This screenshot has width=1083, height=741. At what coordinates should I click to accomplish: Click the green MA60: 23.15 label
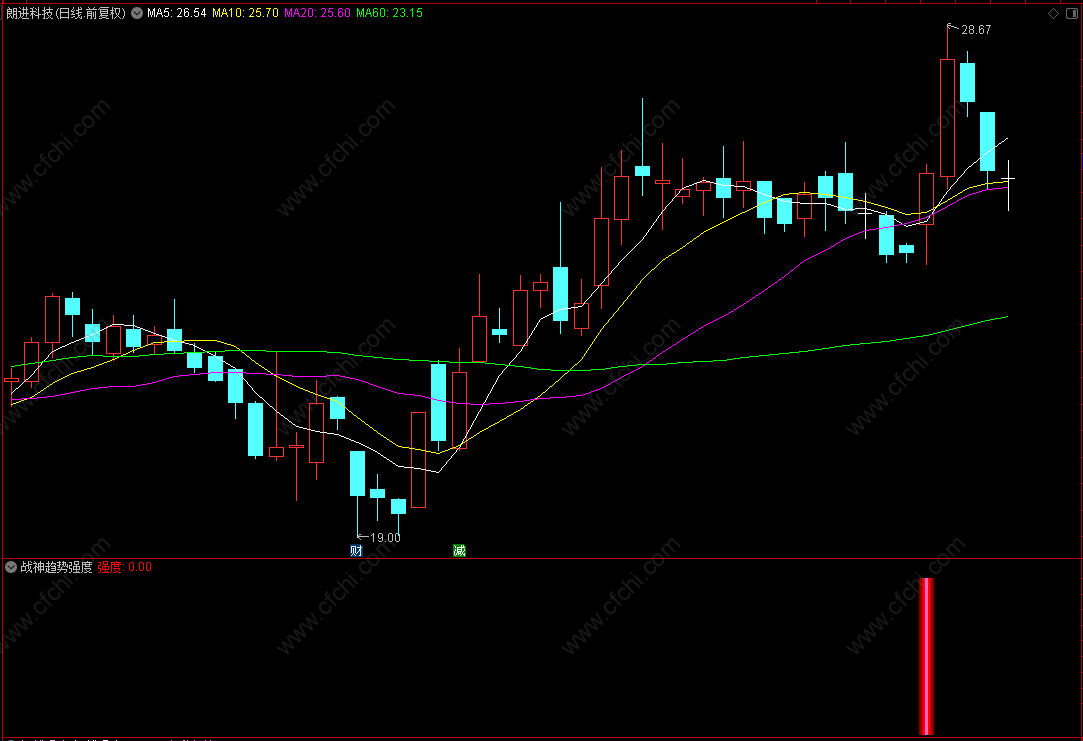point(390,13)
